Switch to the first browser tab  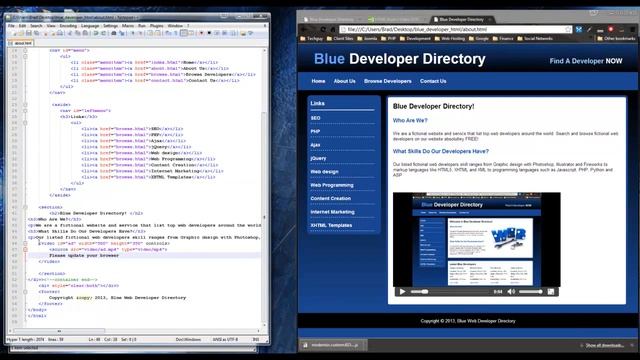click(x=331, y=19)
